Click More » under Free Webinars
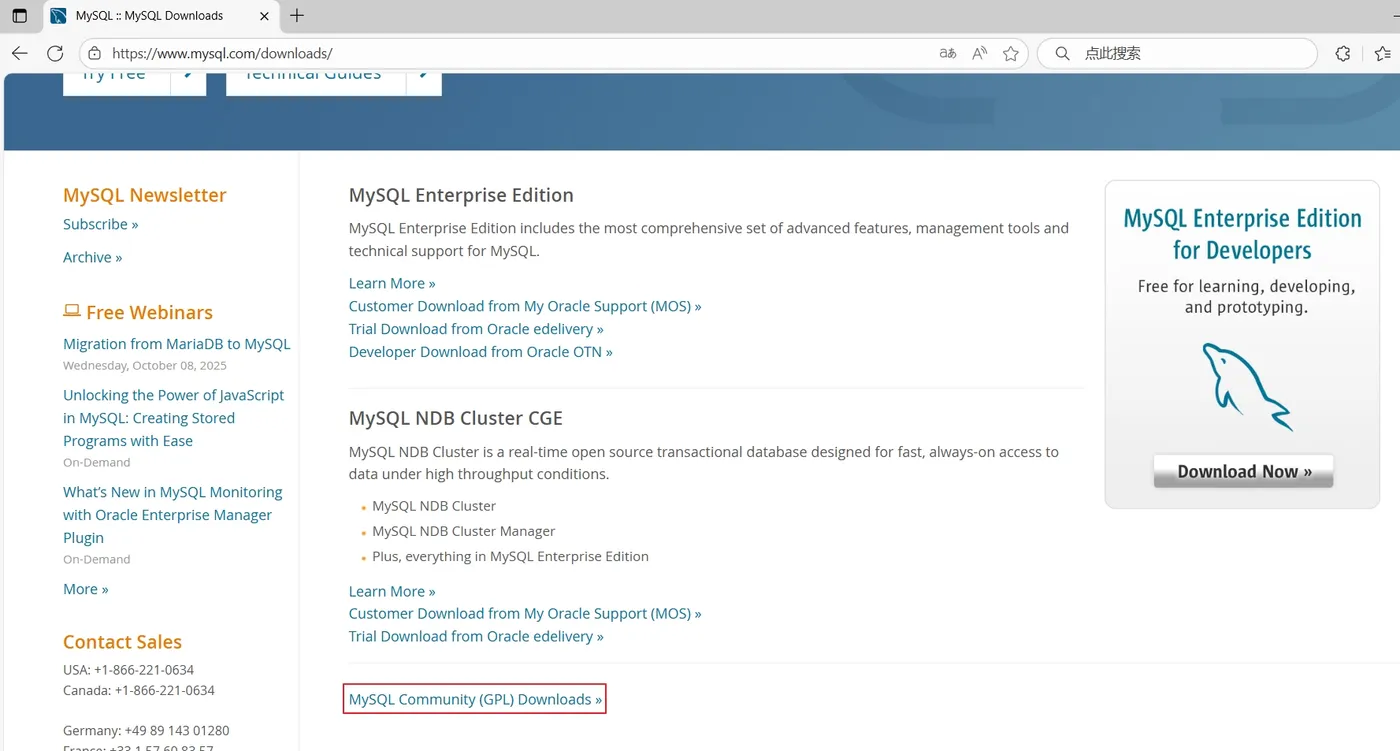This screenshot has width=1400, height=751. click(86, 589)
